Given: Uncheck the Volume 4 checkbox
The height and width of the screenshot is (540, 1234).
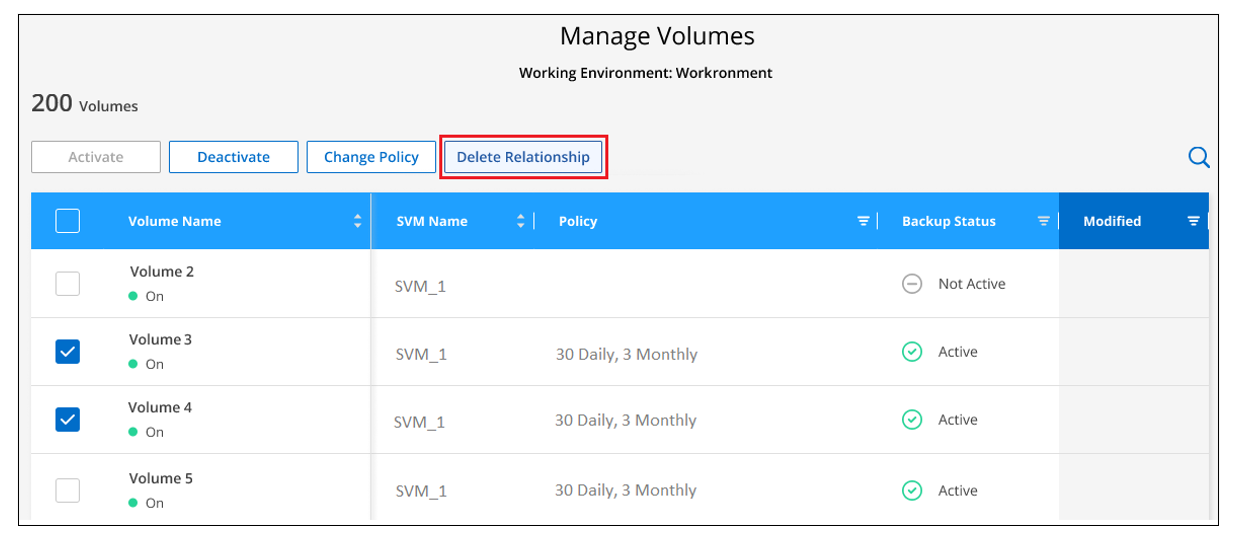Looking at the screenshot, I should click(x=67, y=420).
